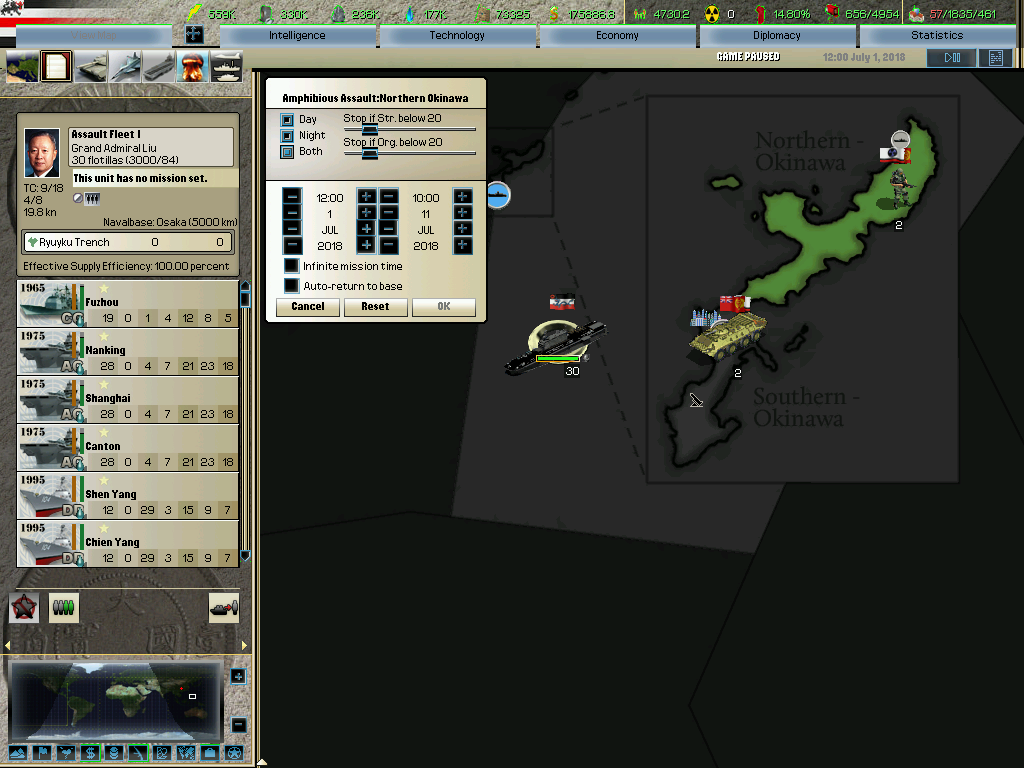Adjust the Stop if Str. below slider
Screen dimensions: 1024x768
point(369,129)
